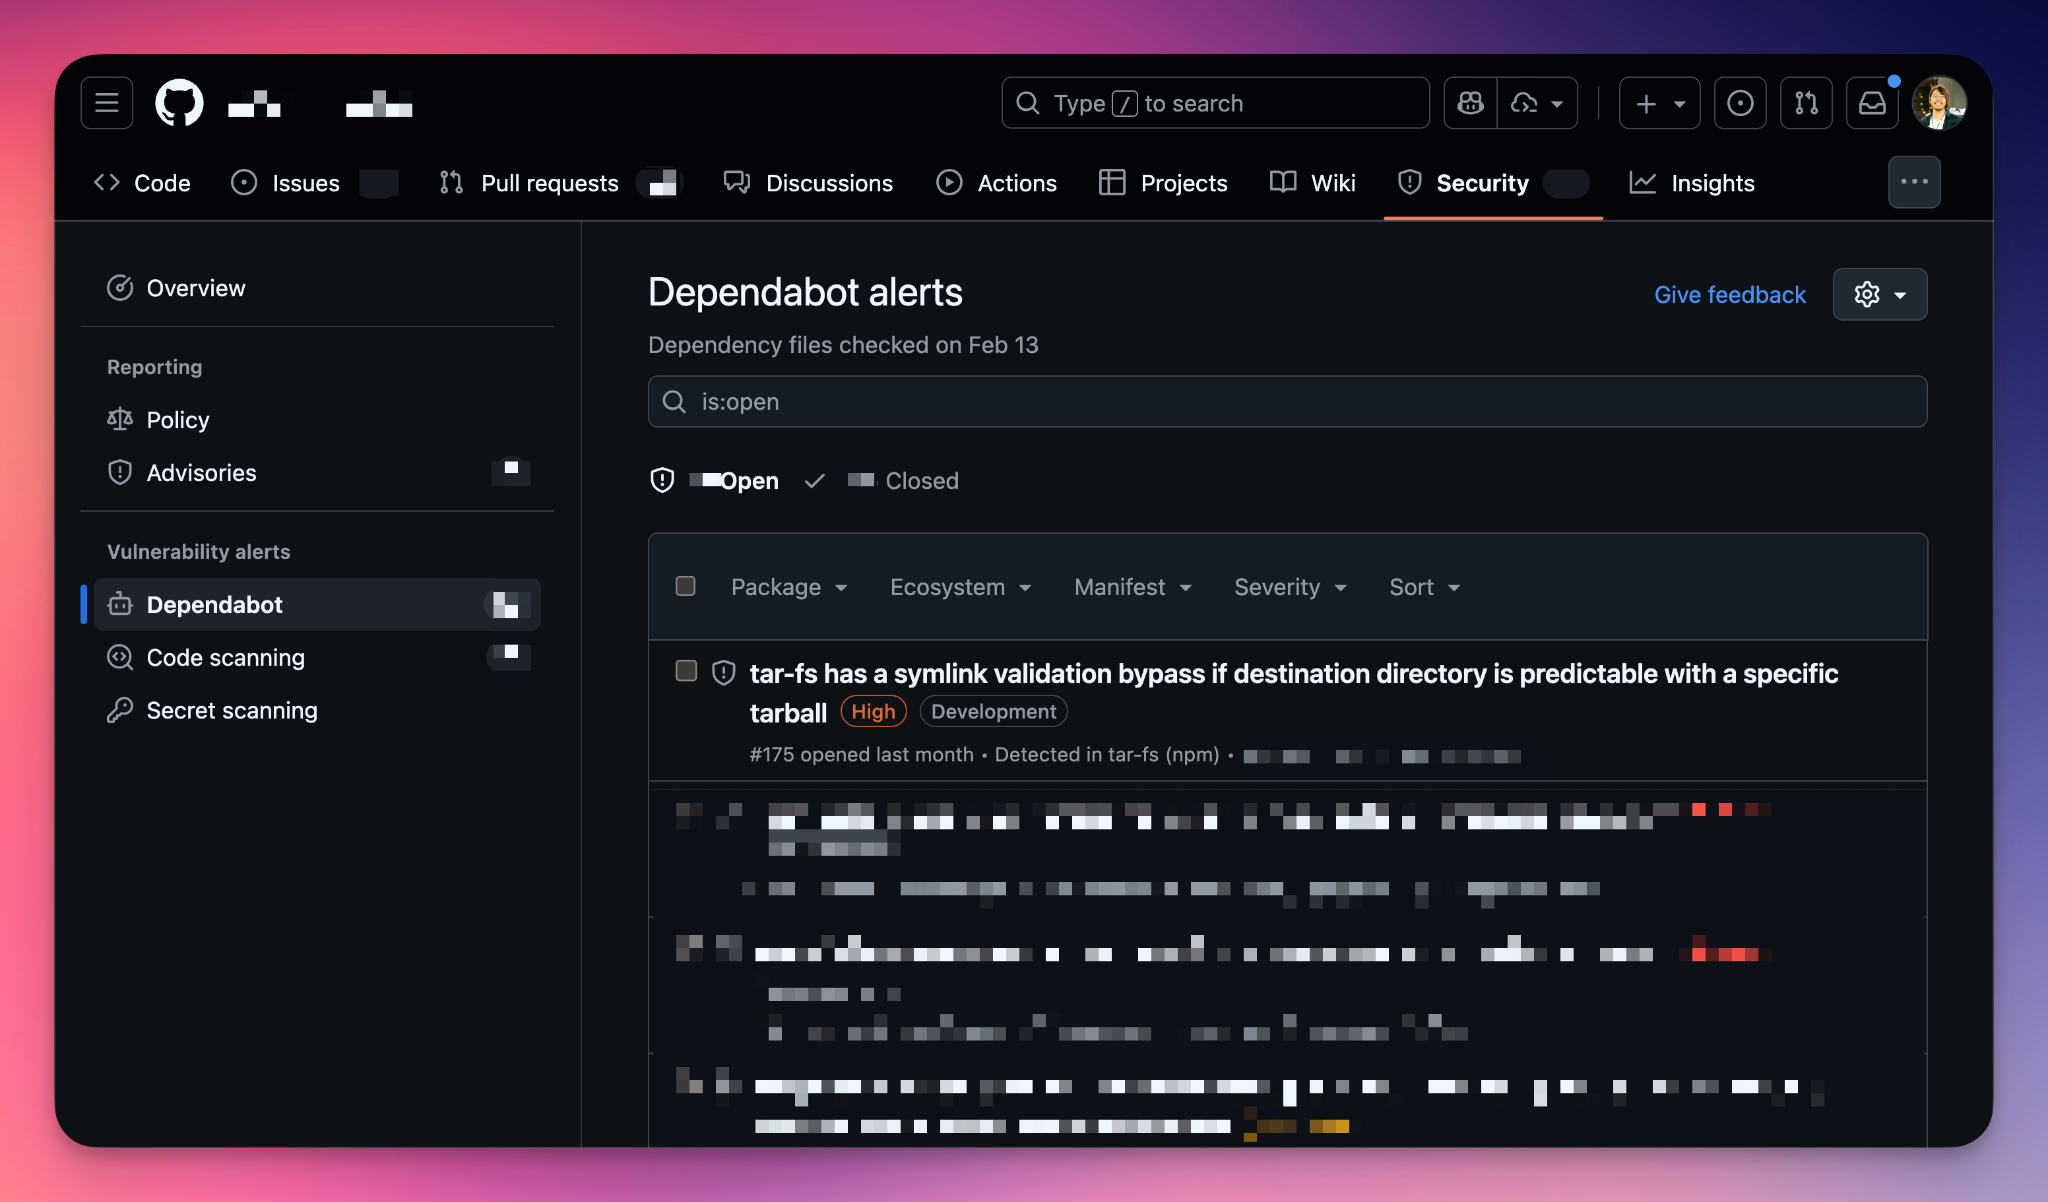
Task: Click the issues circle icon in header
Action: [1740, 103]
